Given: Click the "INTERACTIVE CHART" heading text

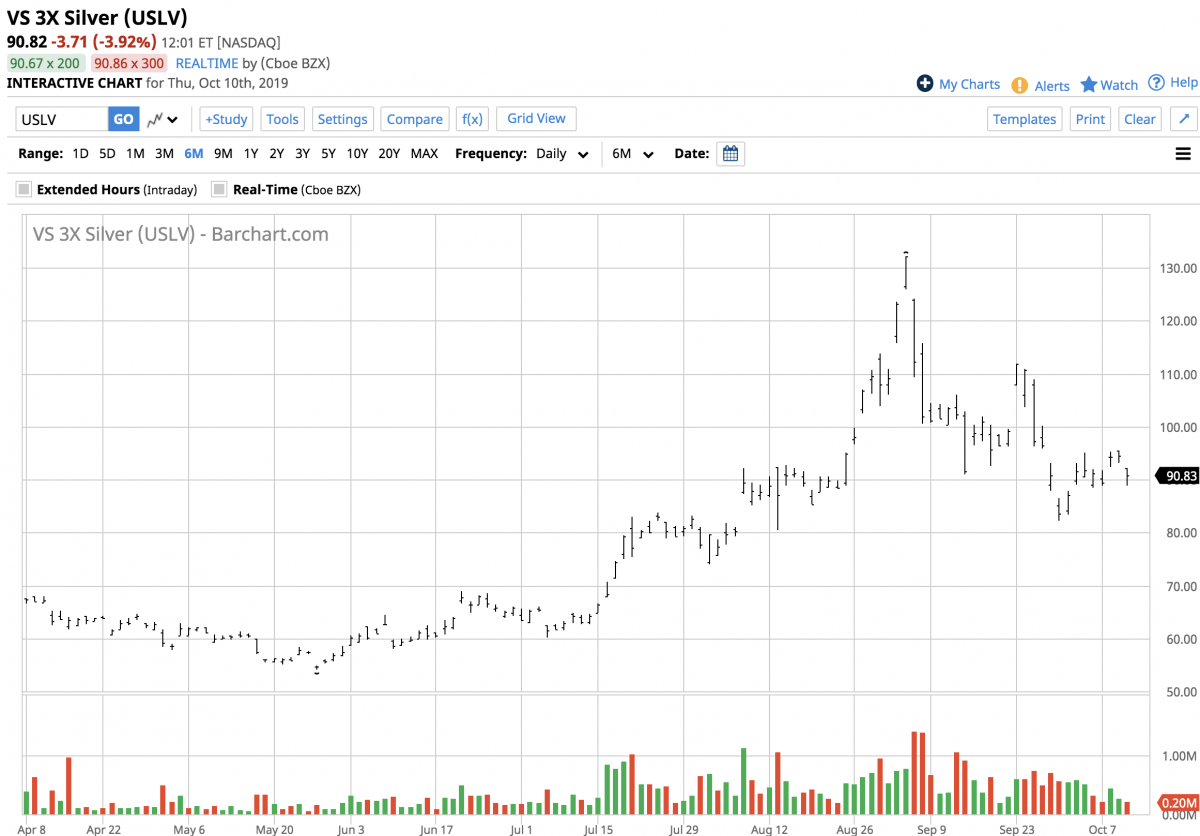Looking at the screenshot, I should pos(75,83).
